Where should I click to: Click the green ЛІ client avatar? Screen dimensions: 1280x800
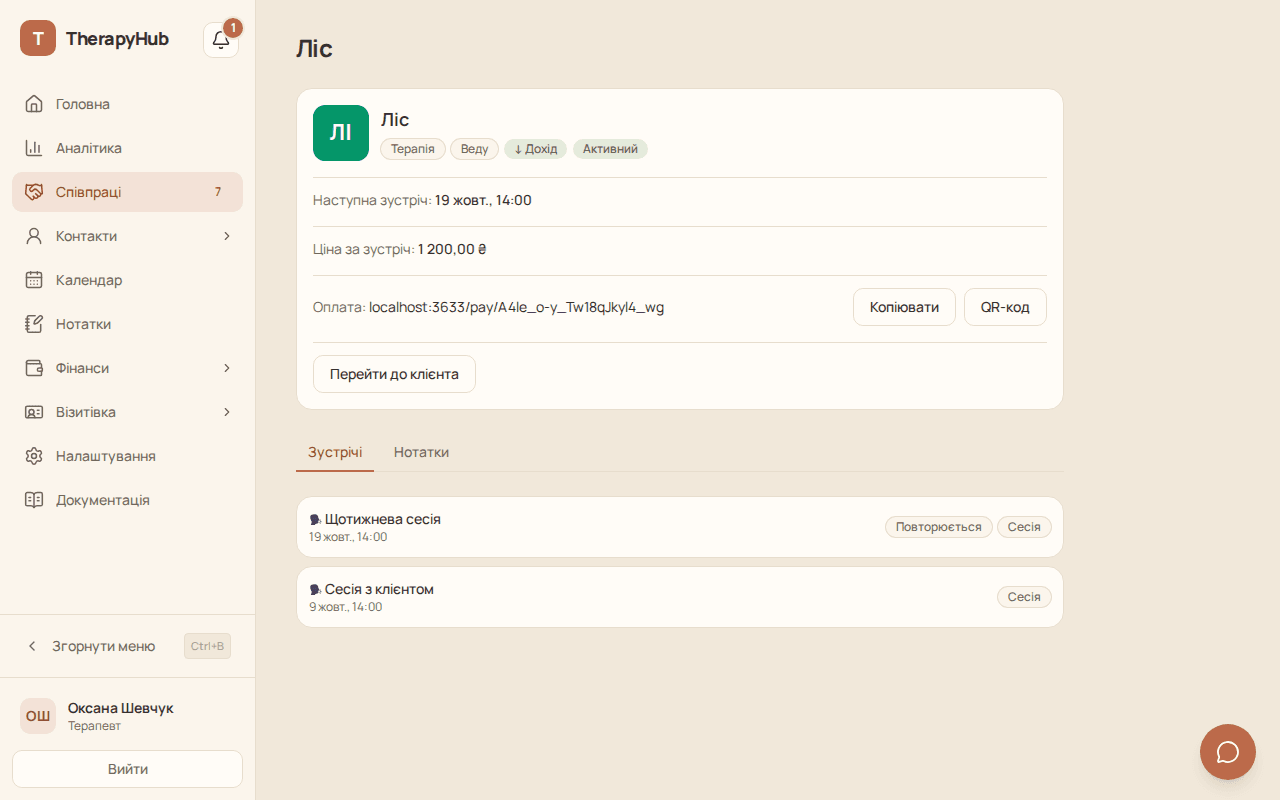click(341, 133)
